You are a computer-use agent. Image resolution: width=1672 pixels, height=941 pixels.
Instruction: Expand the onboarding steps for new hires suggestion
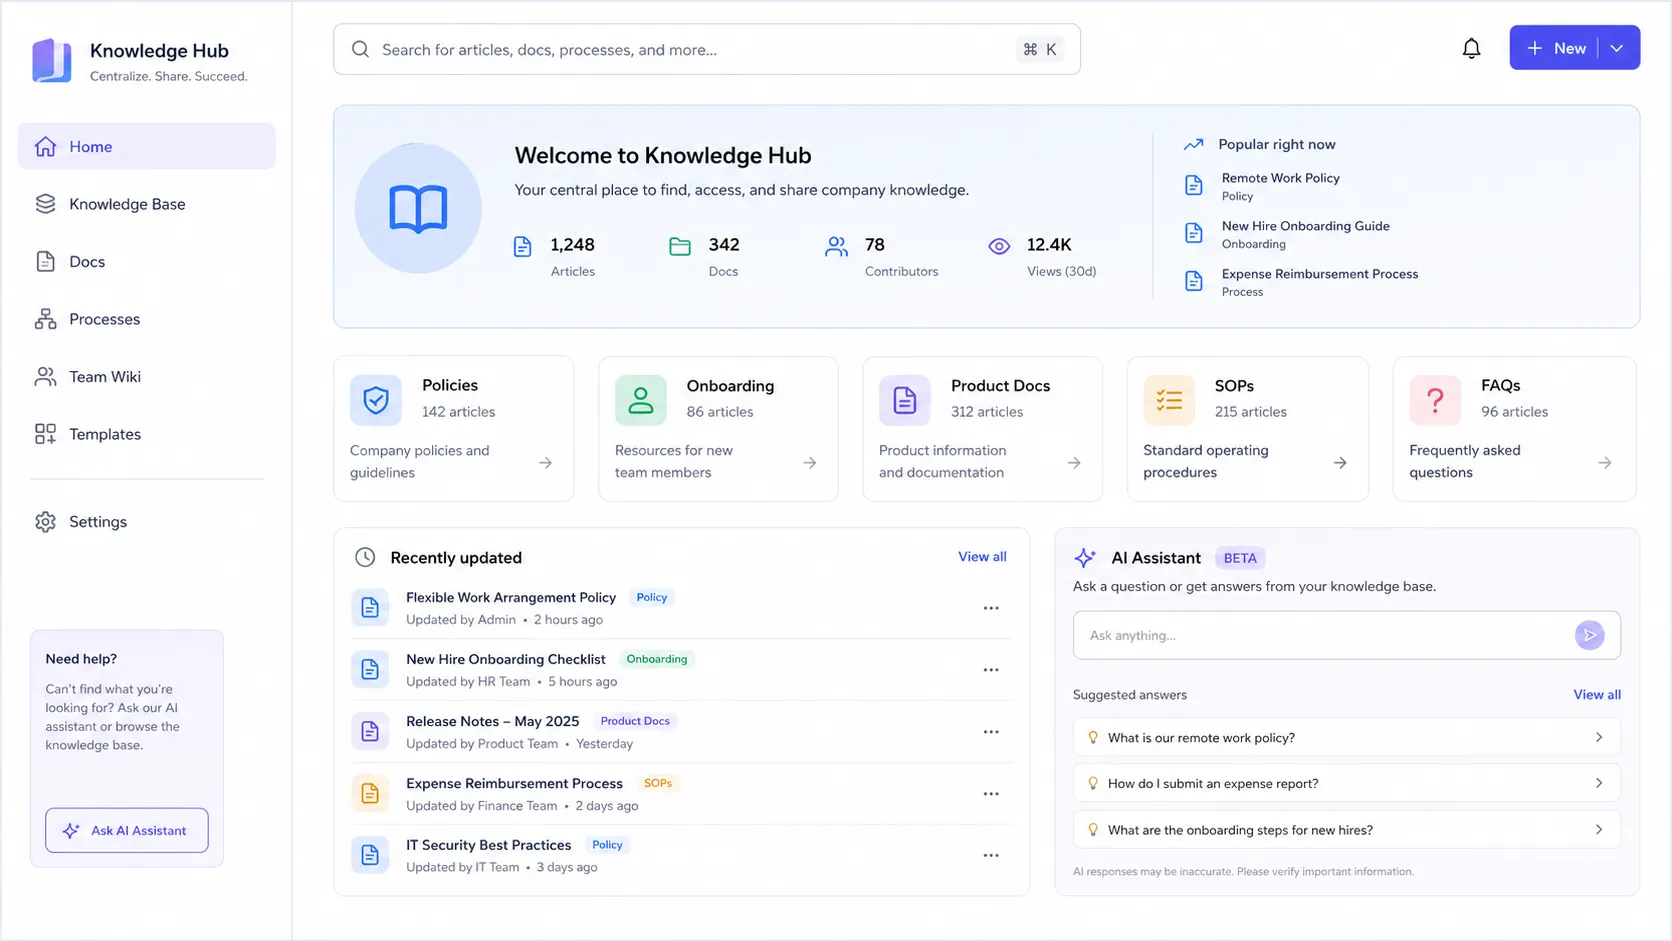point(1346,829)
